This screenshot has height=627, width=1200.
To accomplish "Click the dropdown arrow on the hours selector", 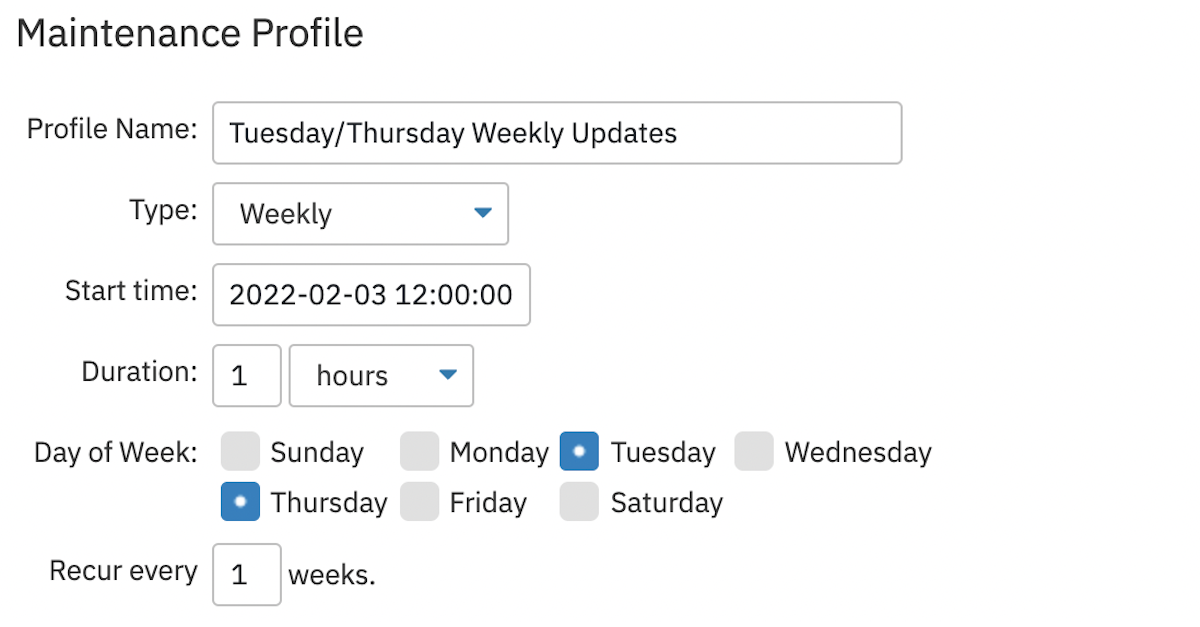I will 449,375.
